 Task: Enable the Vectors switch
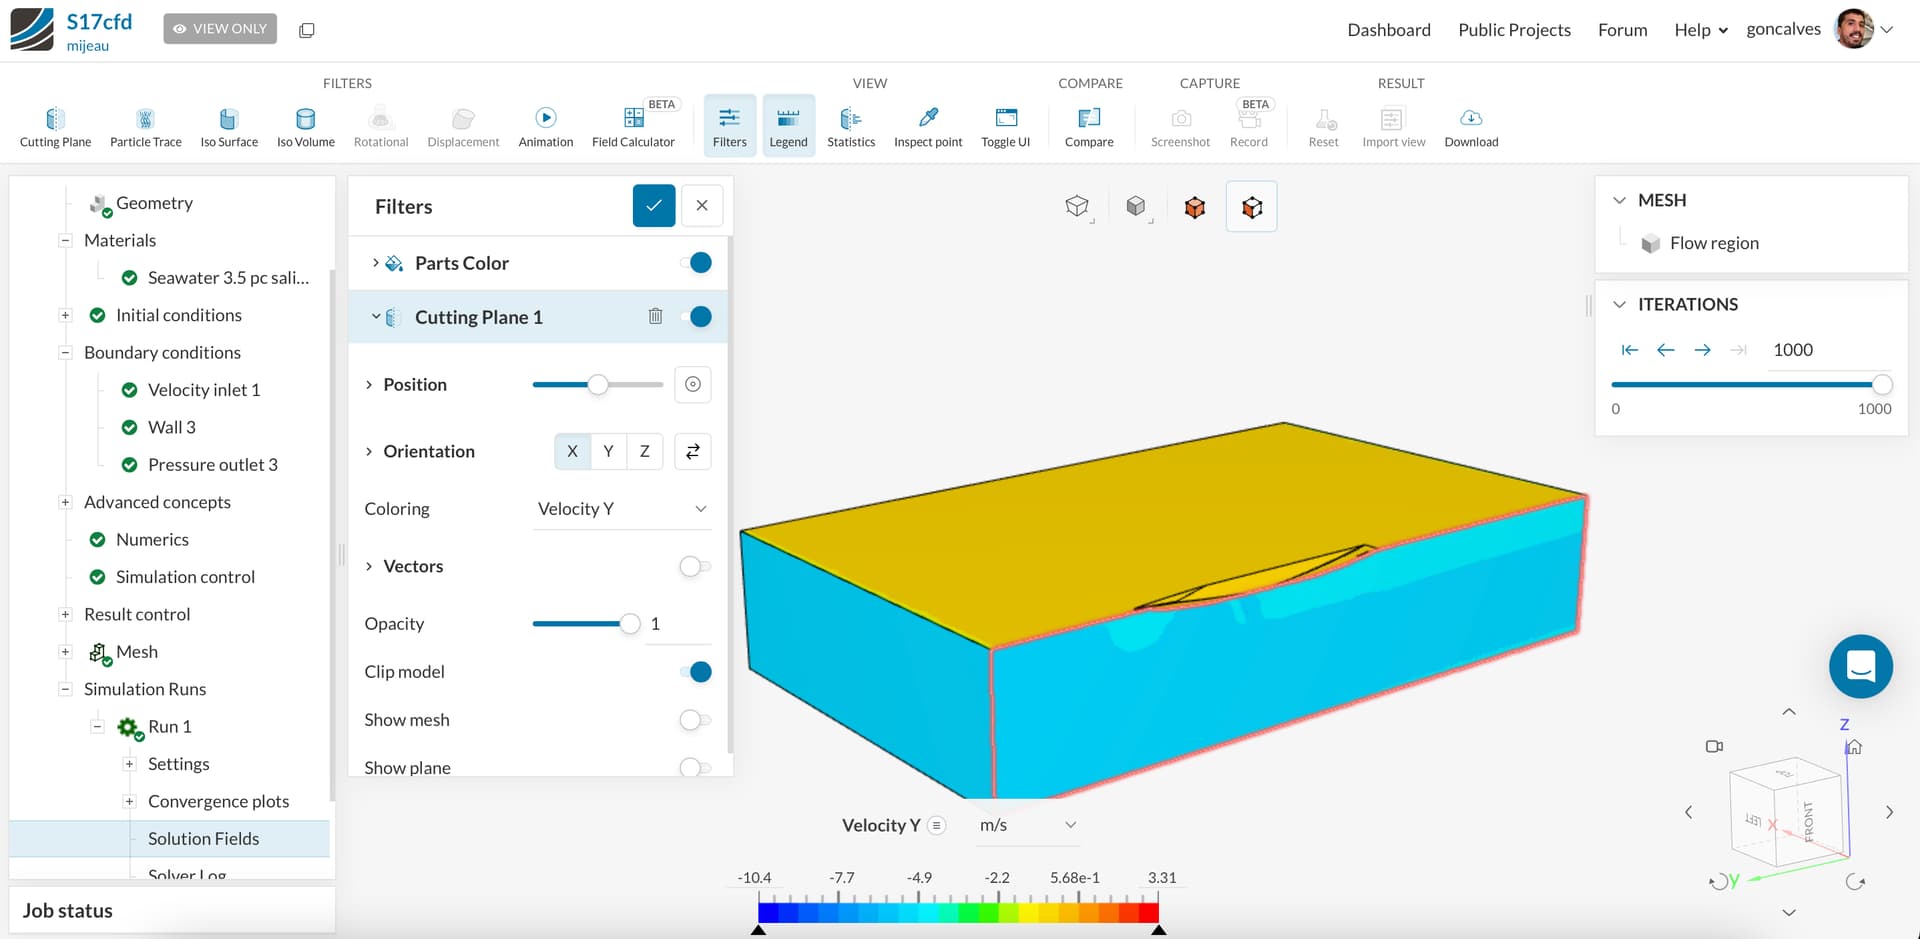(695, 567)
